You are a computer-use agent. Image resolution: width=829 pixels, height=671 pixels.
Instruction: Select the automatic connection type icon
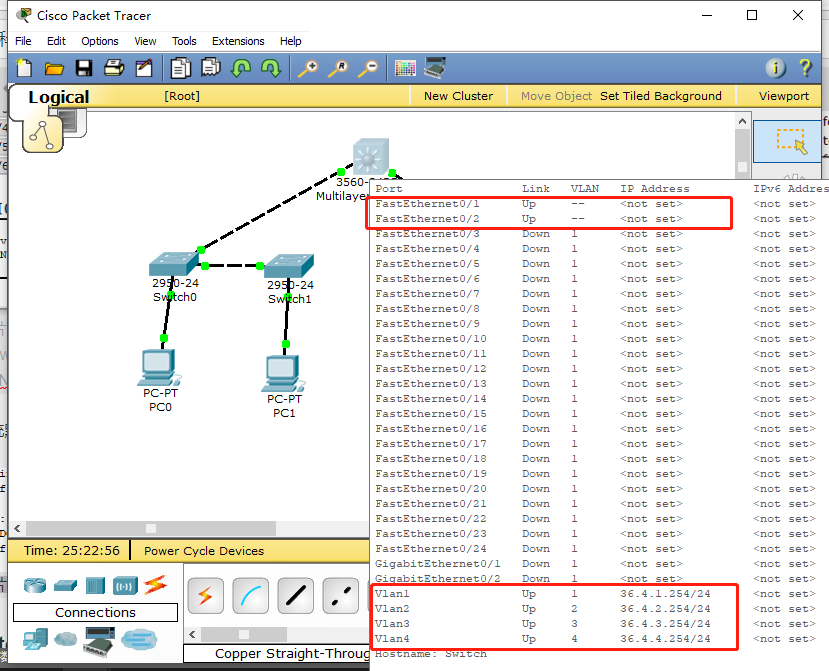[206, 596]
